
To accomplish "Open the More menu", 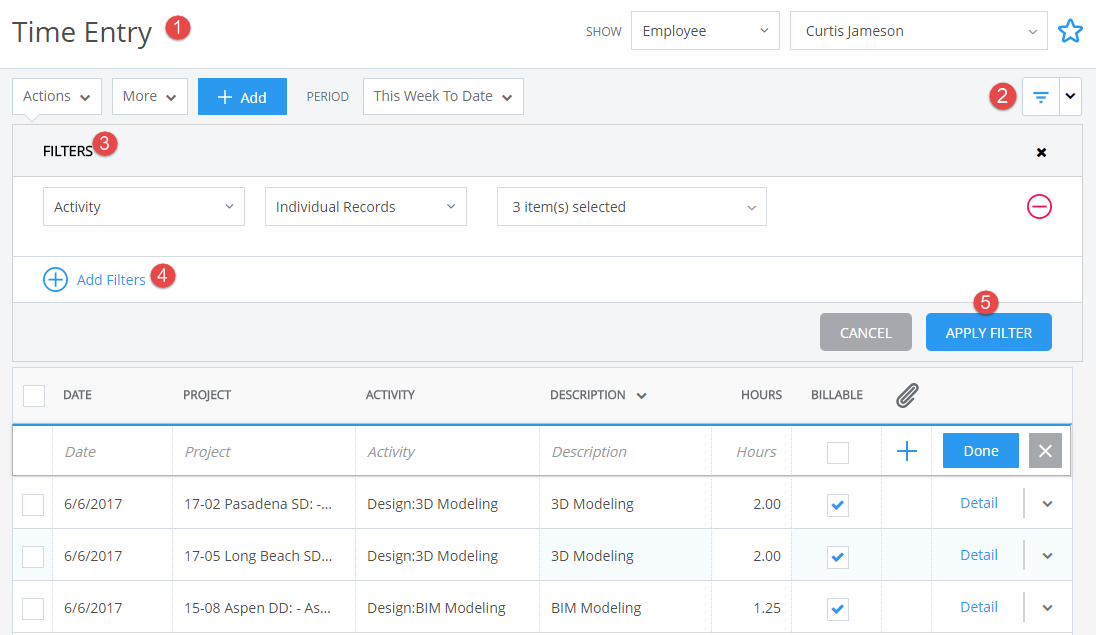I will 150,97.
